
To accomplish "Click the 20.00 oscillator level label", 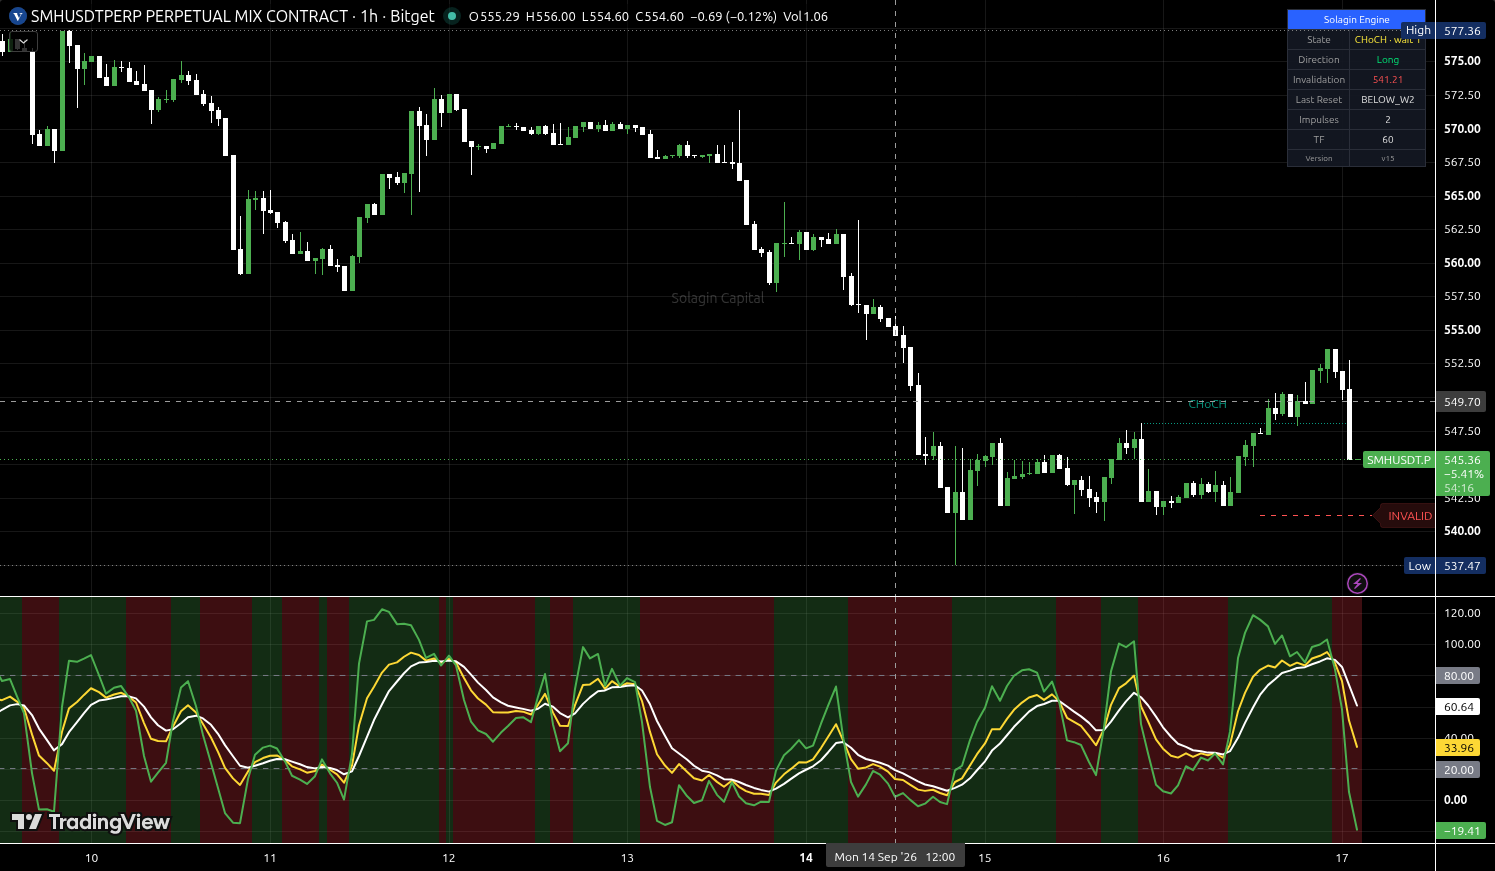I will point(1459,770).
